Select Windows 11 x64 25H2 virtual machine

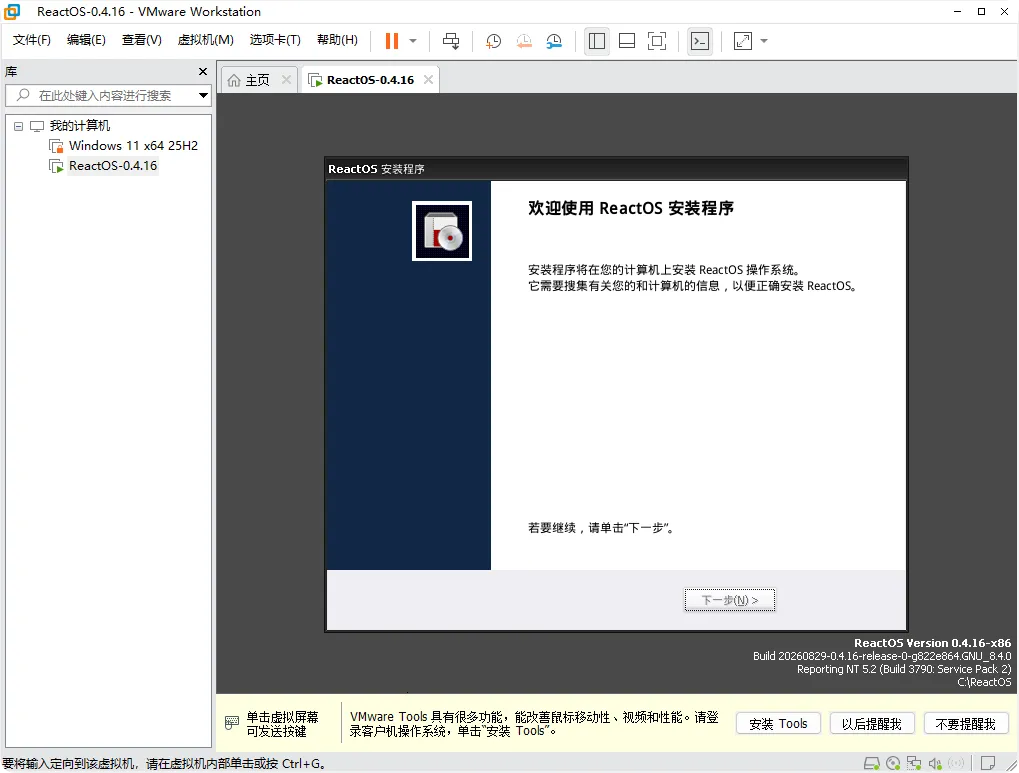point(133,146)
